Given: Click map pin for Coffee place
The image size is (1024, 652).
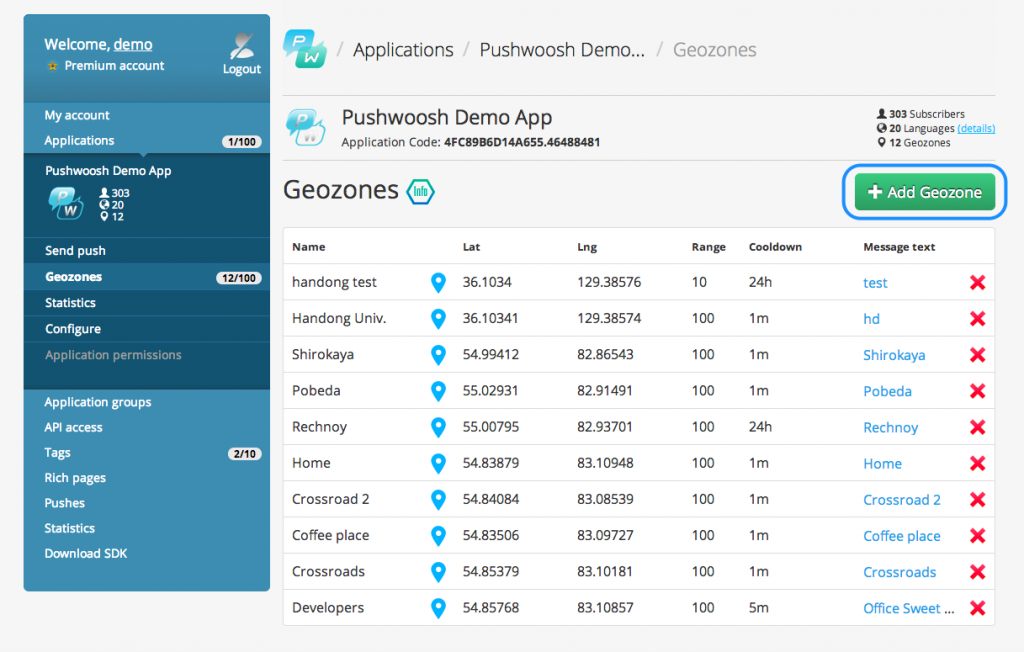Looking at the screenshot, I should pos(438,536).
